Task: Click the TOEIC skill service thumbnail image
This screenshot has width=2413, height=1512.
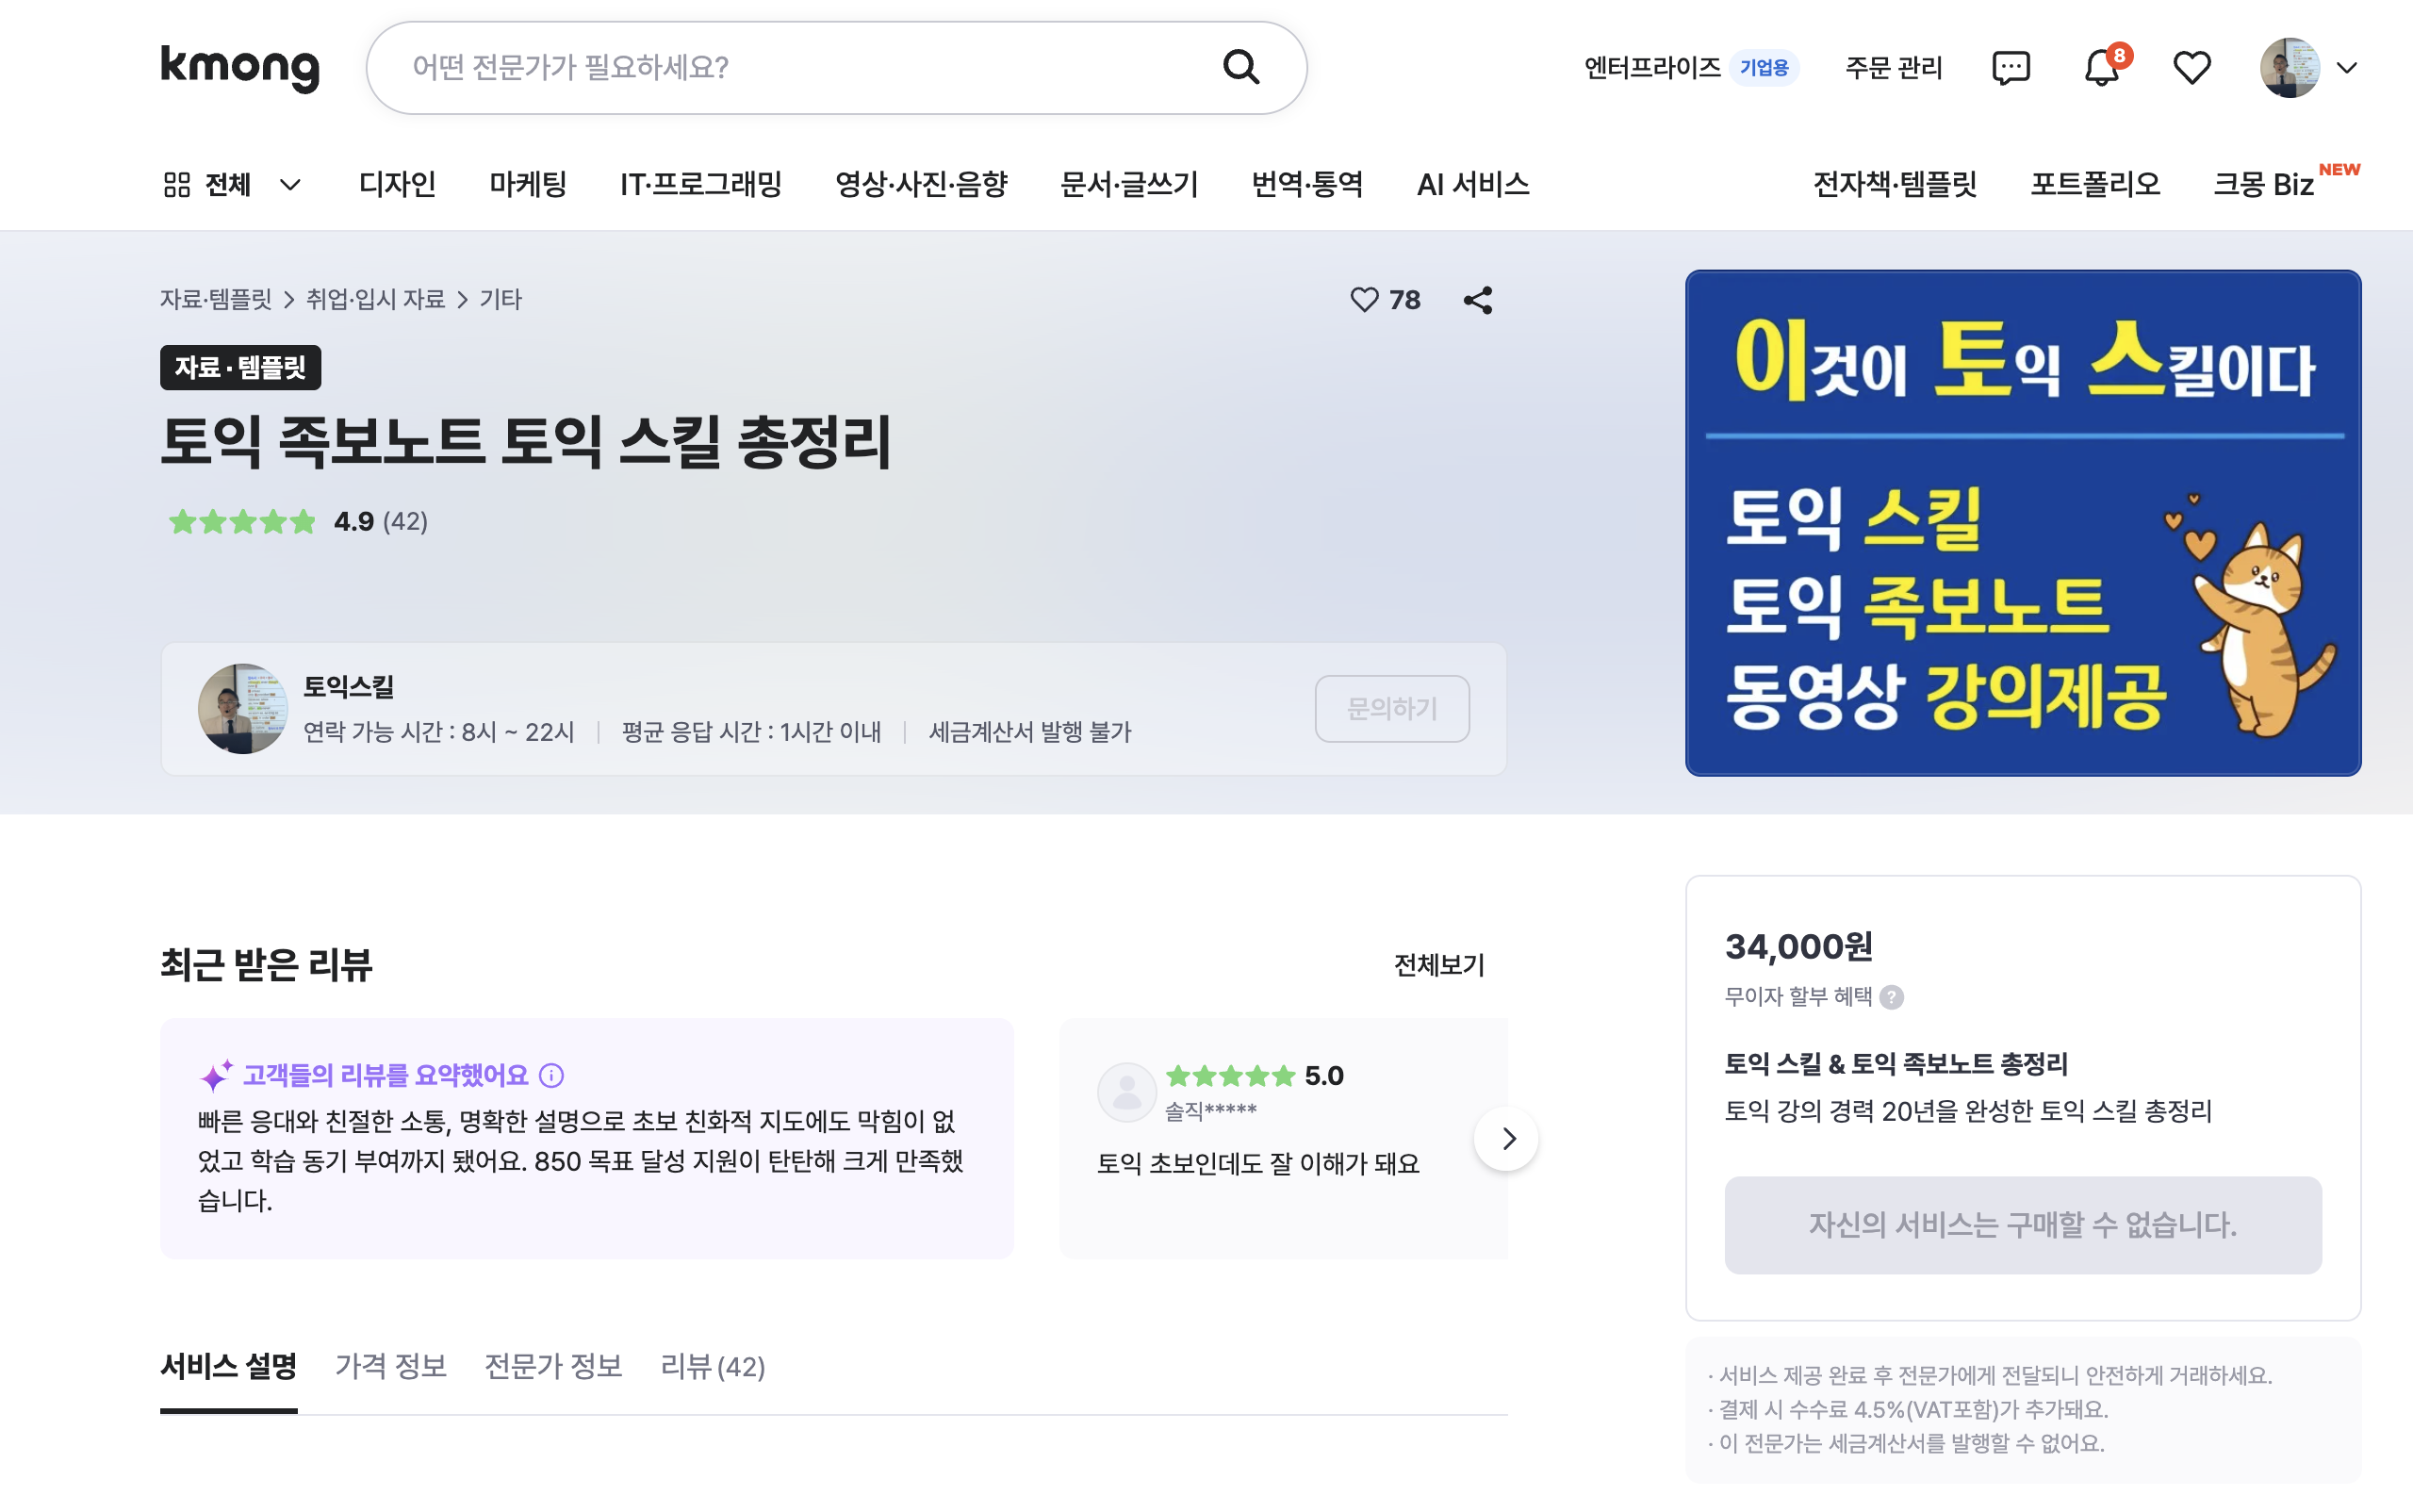Action: click(2022, 522)
